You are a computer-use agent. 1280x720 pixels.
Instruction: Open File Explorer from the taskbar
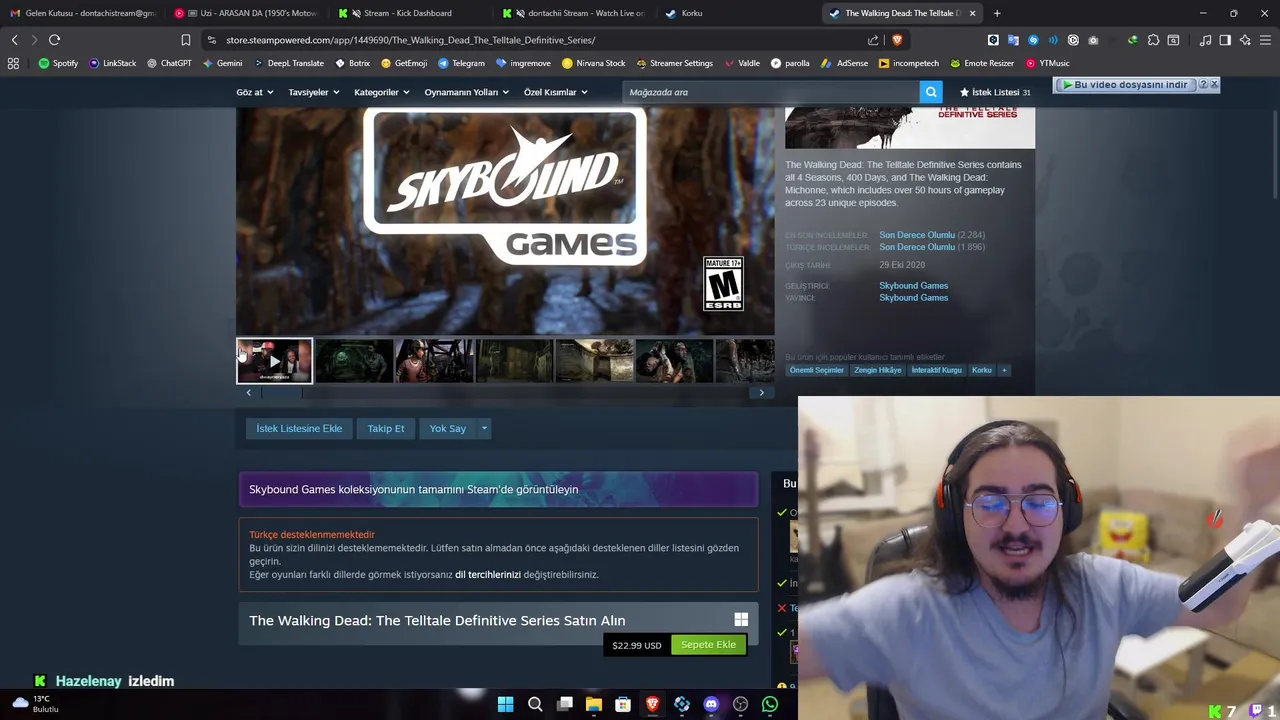(x=594, y=704)
